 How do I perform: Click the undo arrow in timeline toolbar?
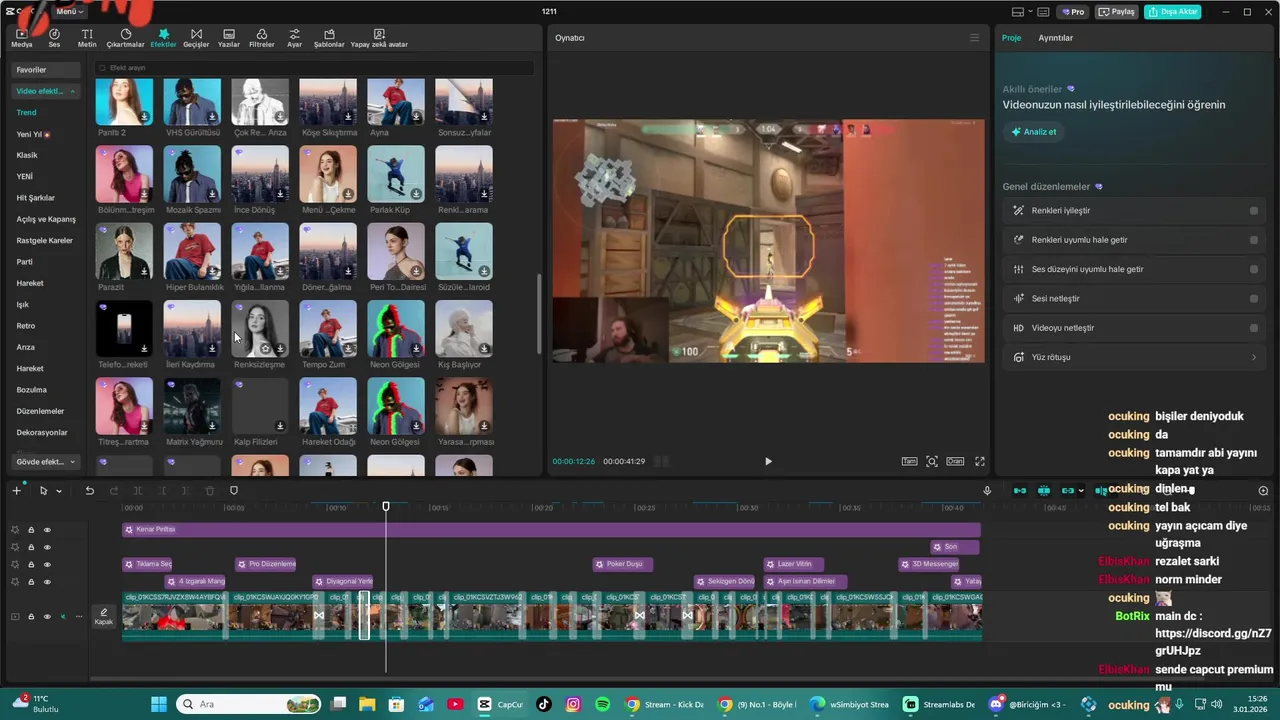tap(89, 491)
